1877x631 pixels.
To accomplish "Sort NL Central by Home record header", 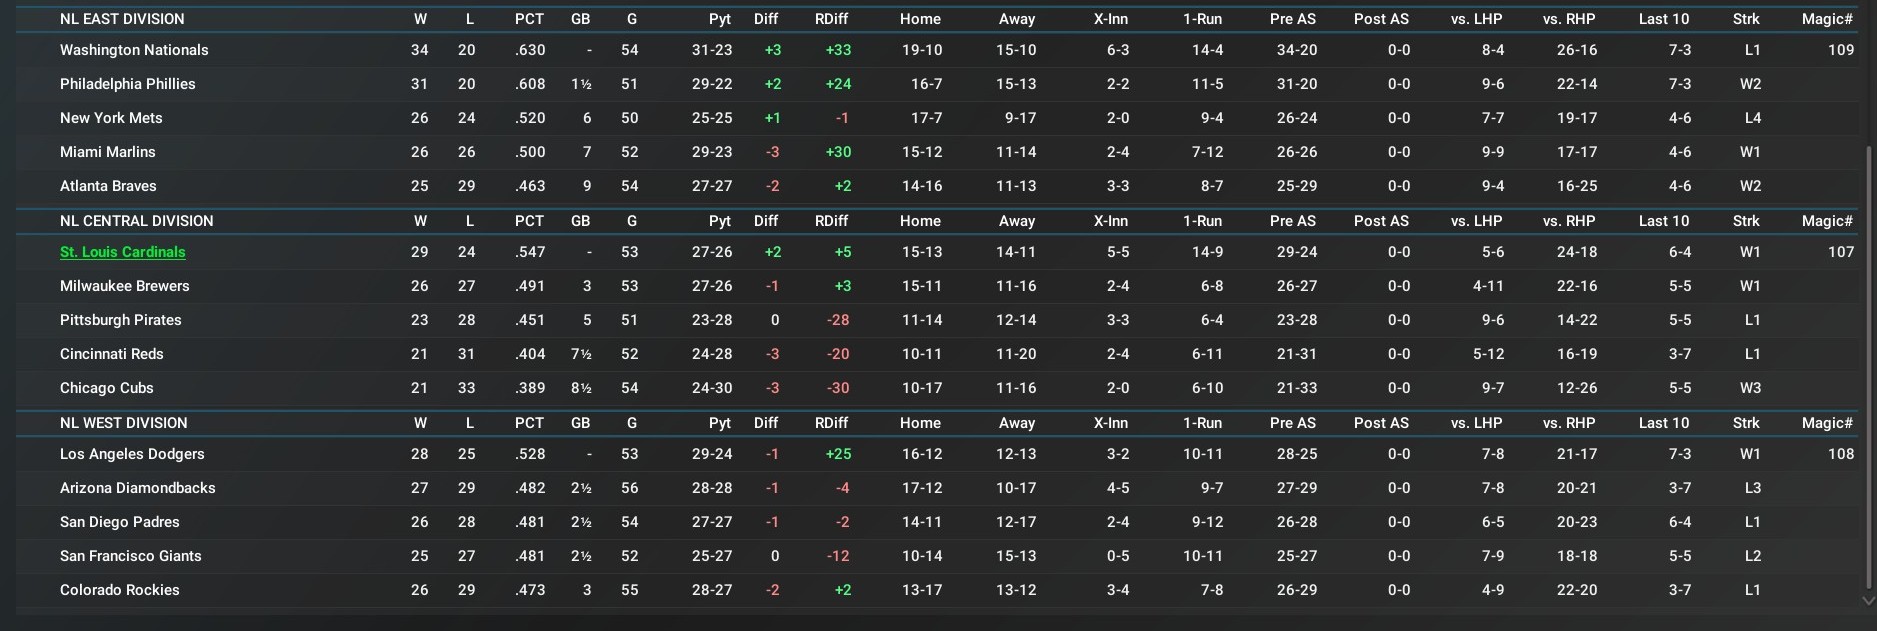I will pyautogui.click(x=919, y=221).
